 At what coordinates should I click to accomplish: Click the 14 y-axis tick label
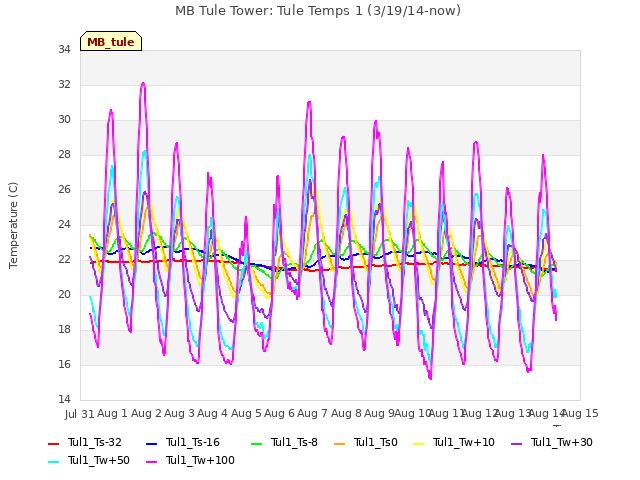pos(64,400)
